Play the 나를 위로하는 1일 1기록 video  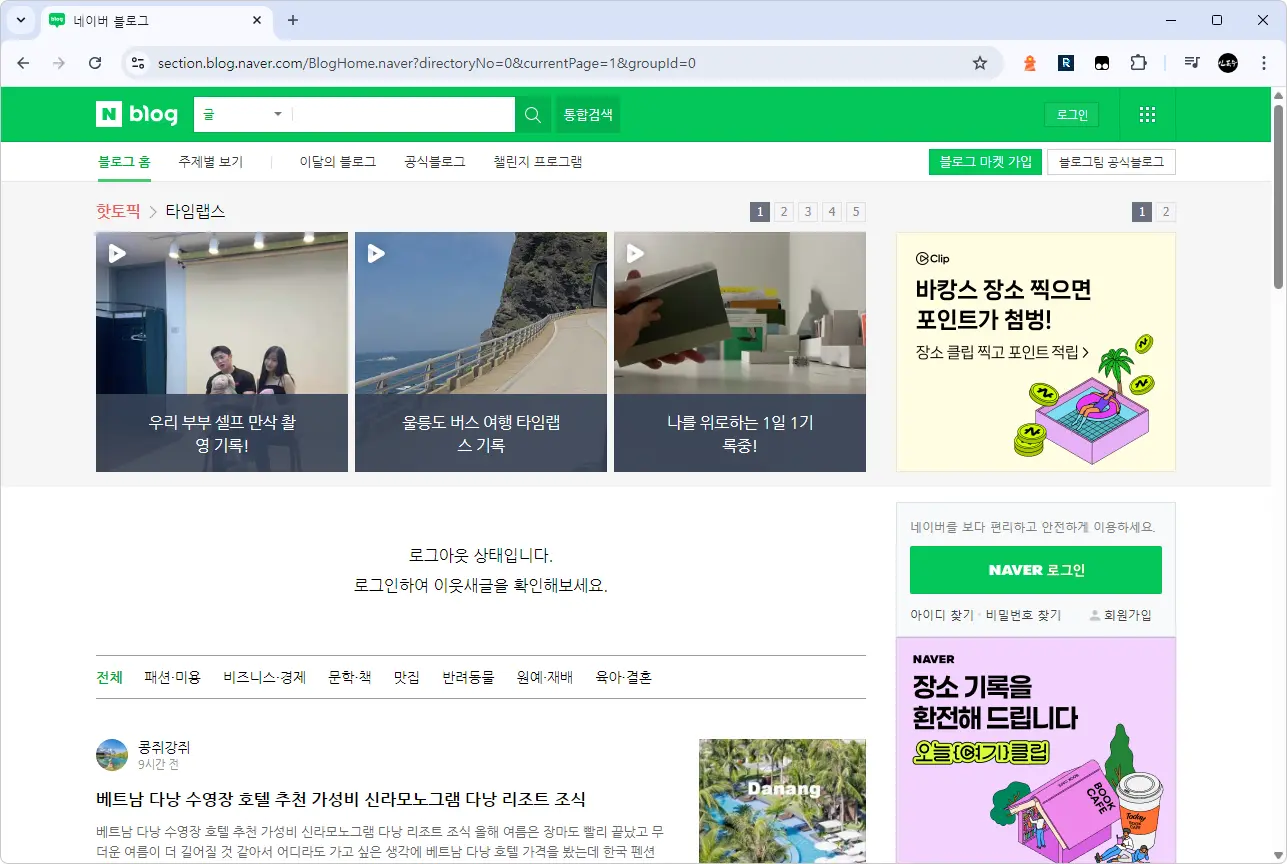pos(635,253)
